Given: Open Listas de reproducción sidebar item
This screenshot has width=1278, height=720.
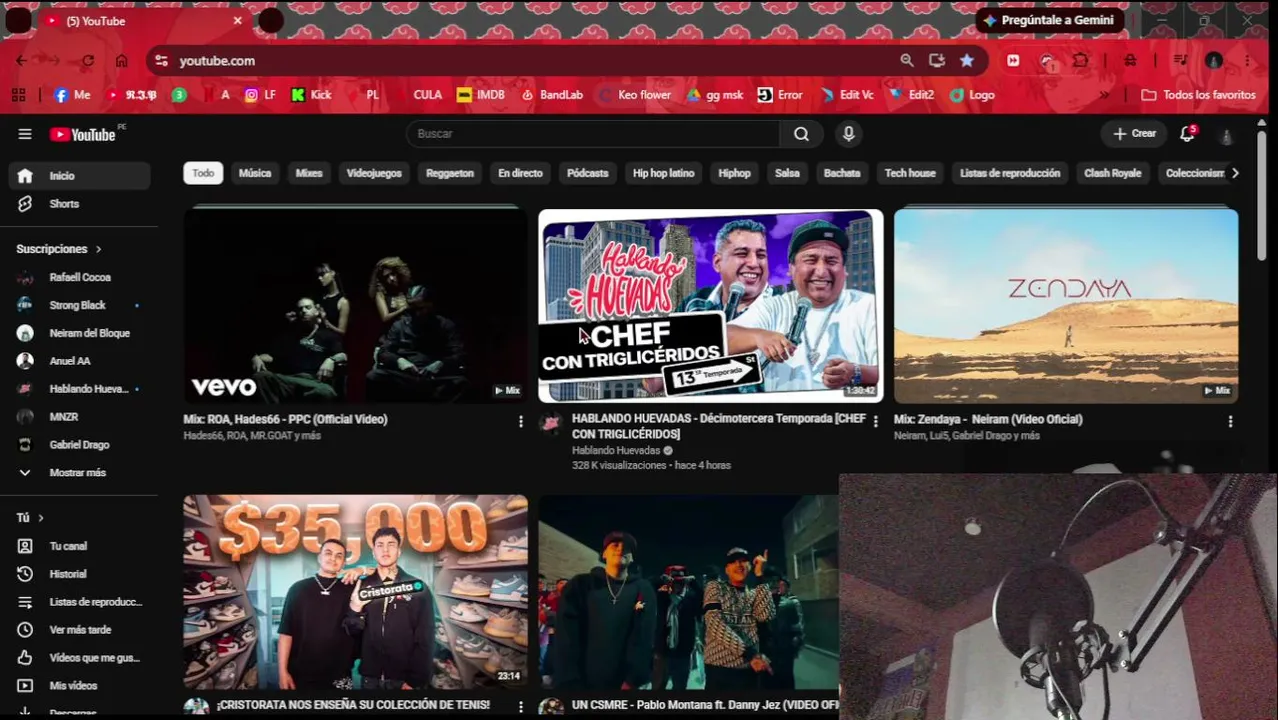Looking at the screenshot, I should point(80,602).
